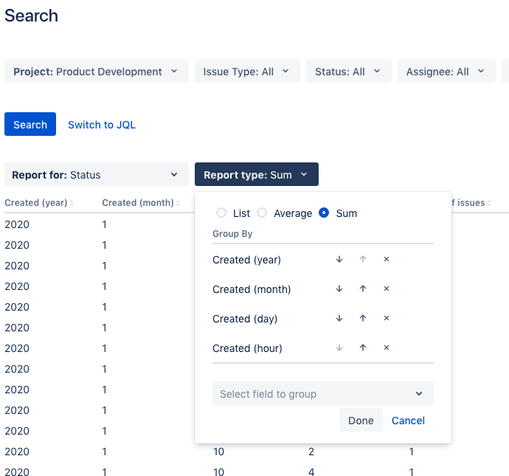Image resolution: width=509 pixels, height=476 pixels.
Task: Open the Report for: Status dropdown
Action: 96,174
